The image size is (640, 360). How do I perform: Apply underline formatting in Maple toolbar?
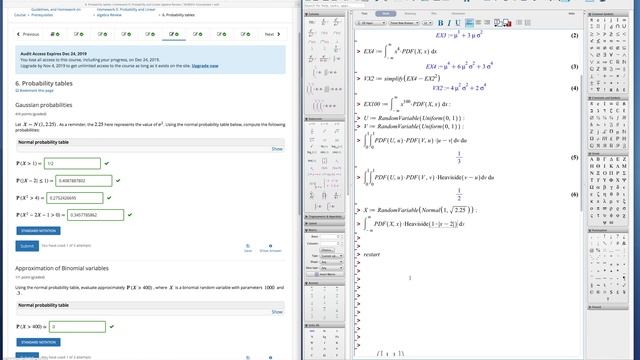(x=458, y=23)
